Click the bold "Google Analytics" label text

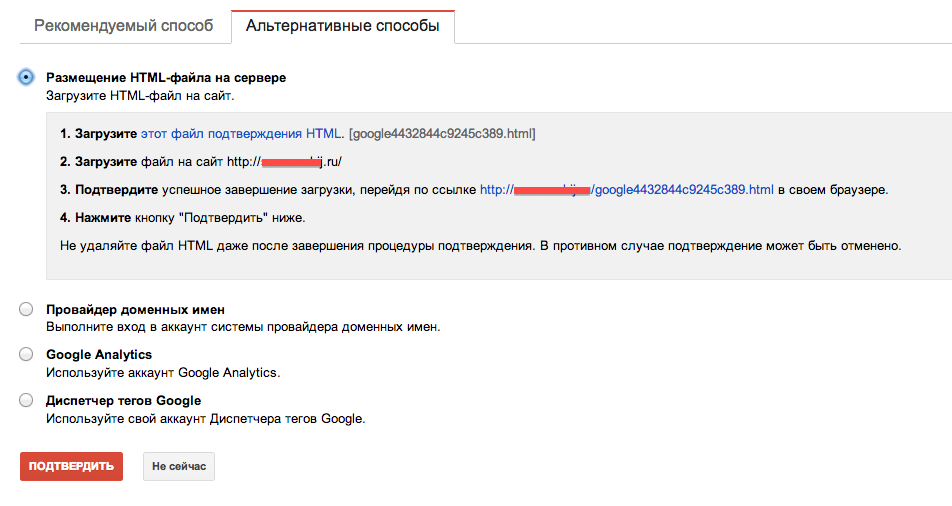99,355
